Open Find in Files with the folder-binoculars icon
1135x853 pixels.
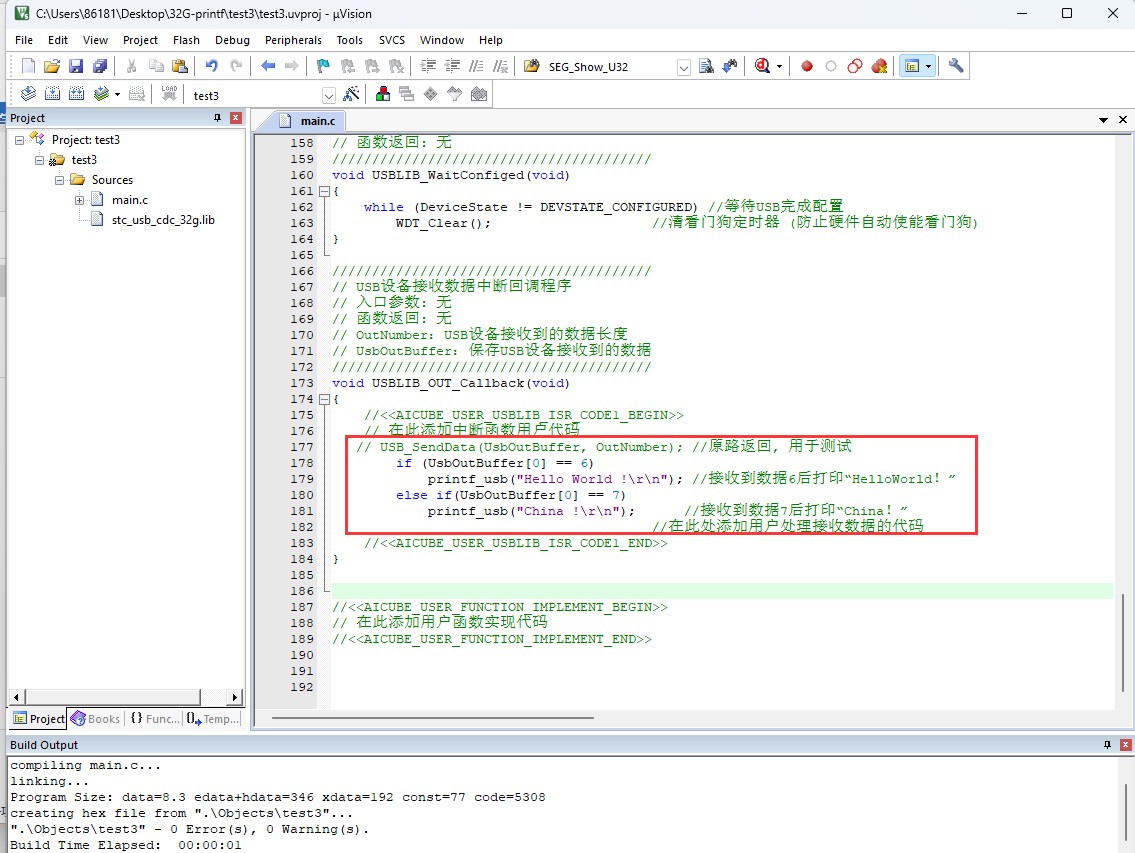click(x=532, y=67)
